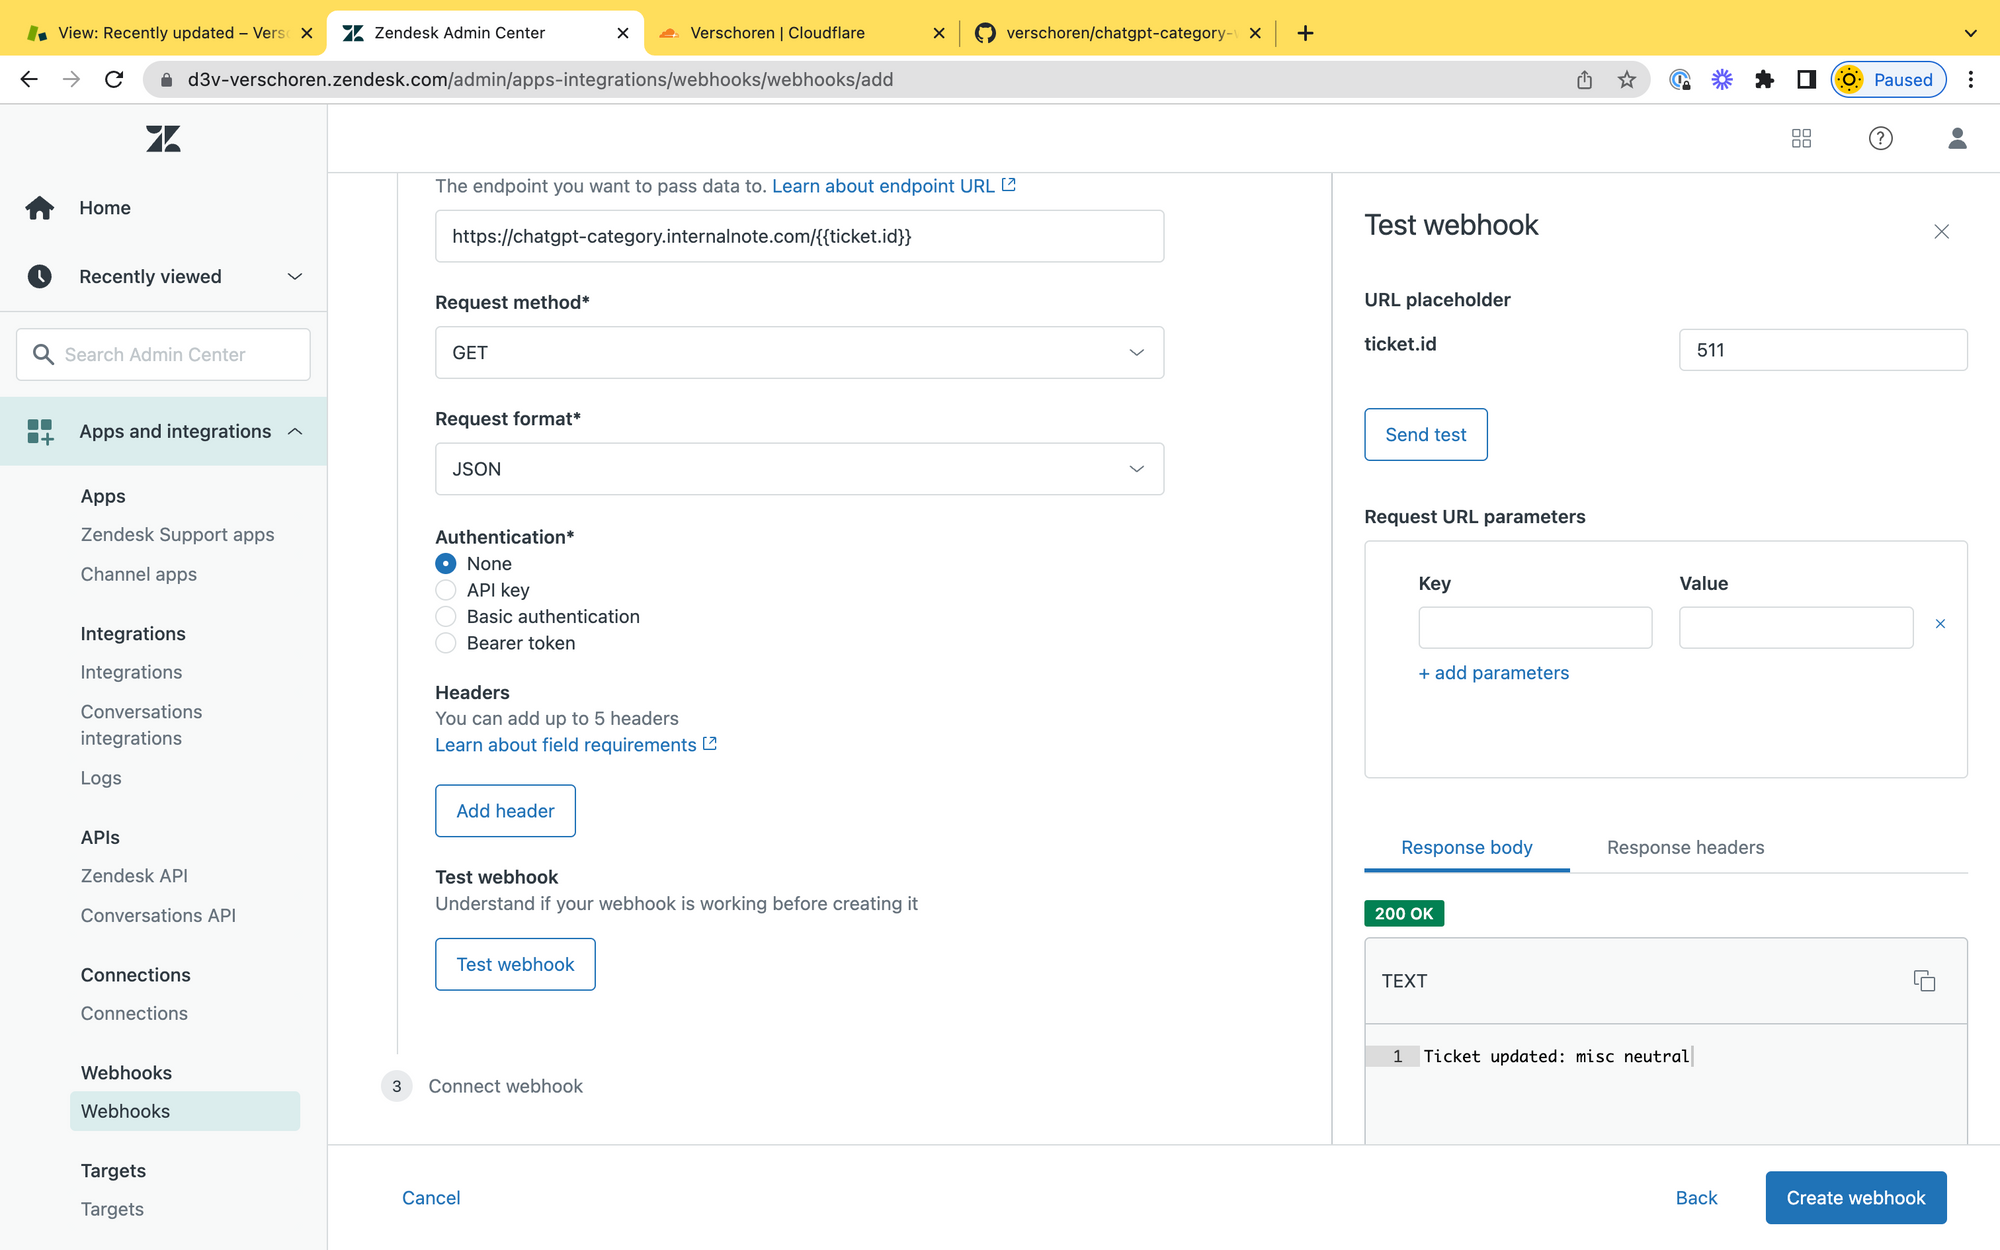Copy response body text icon
The height and width of the screenshot is (1250, 2000).
pyautogui.click(x=1924, y=981)
